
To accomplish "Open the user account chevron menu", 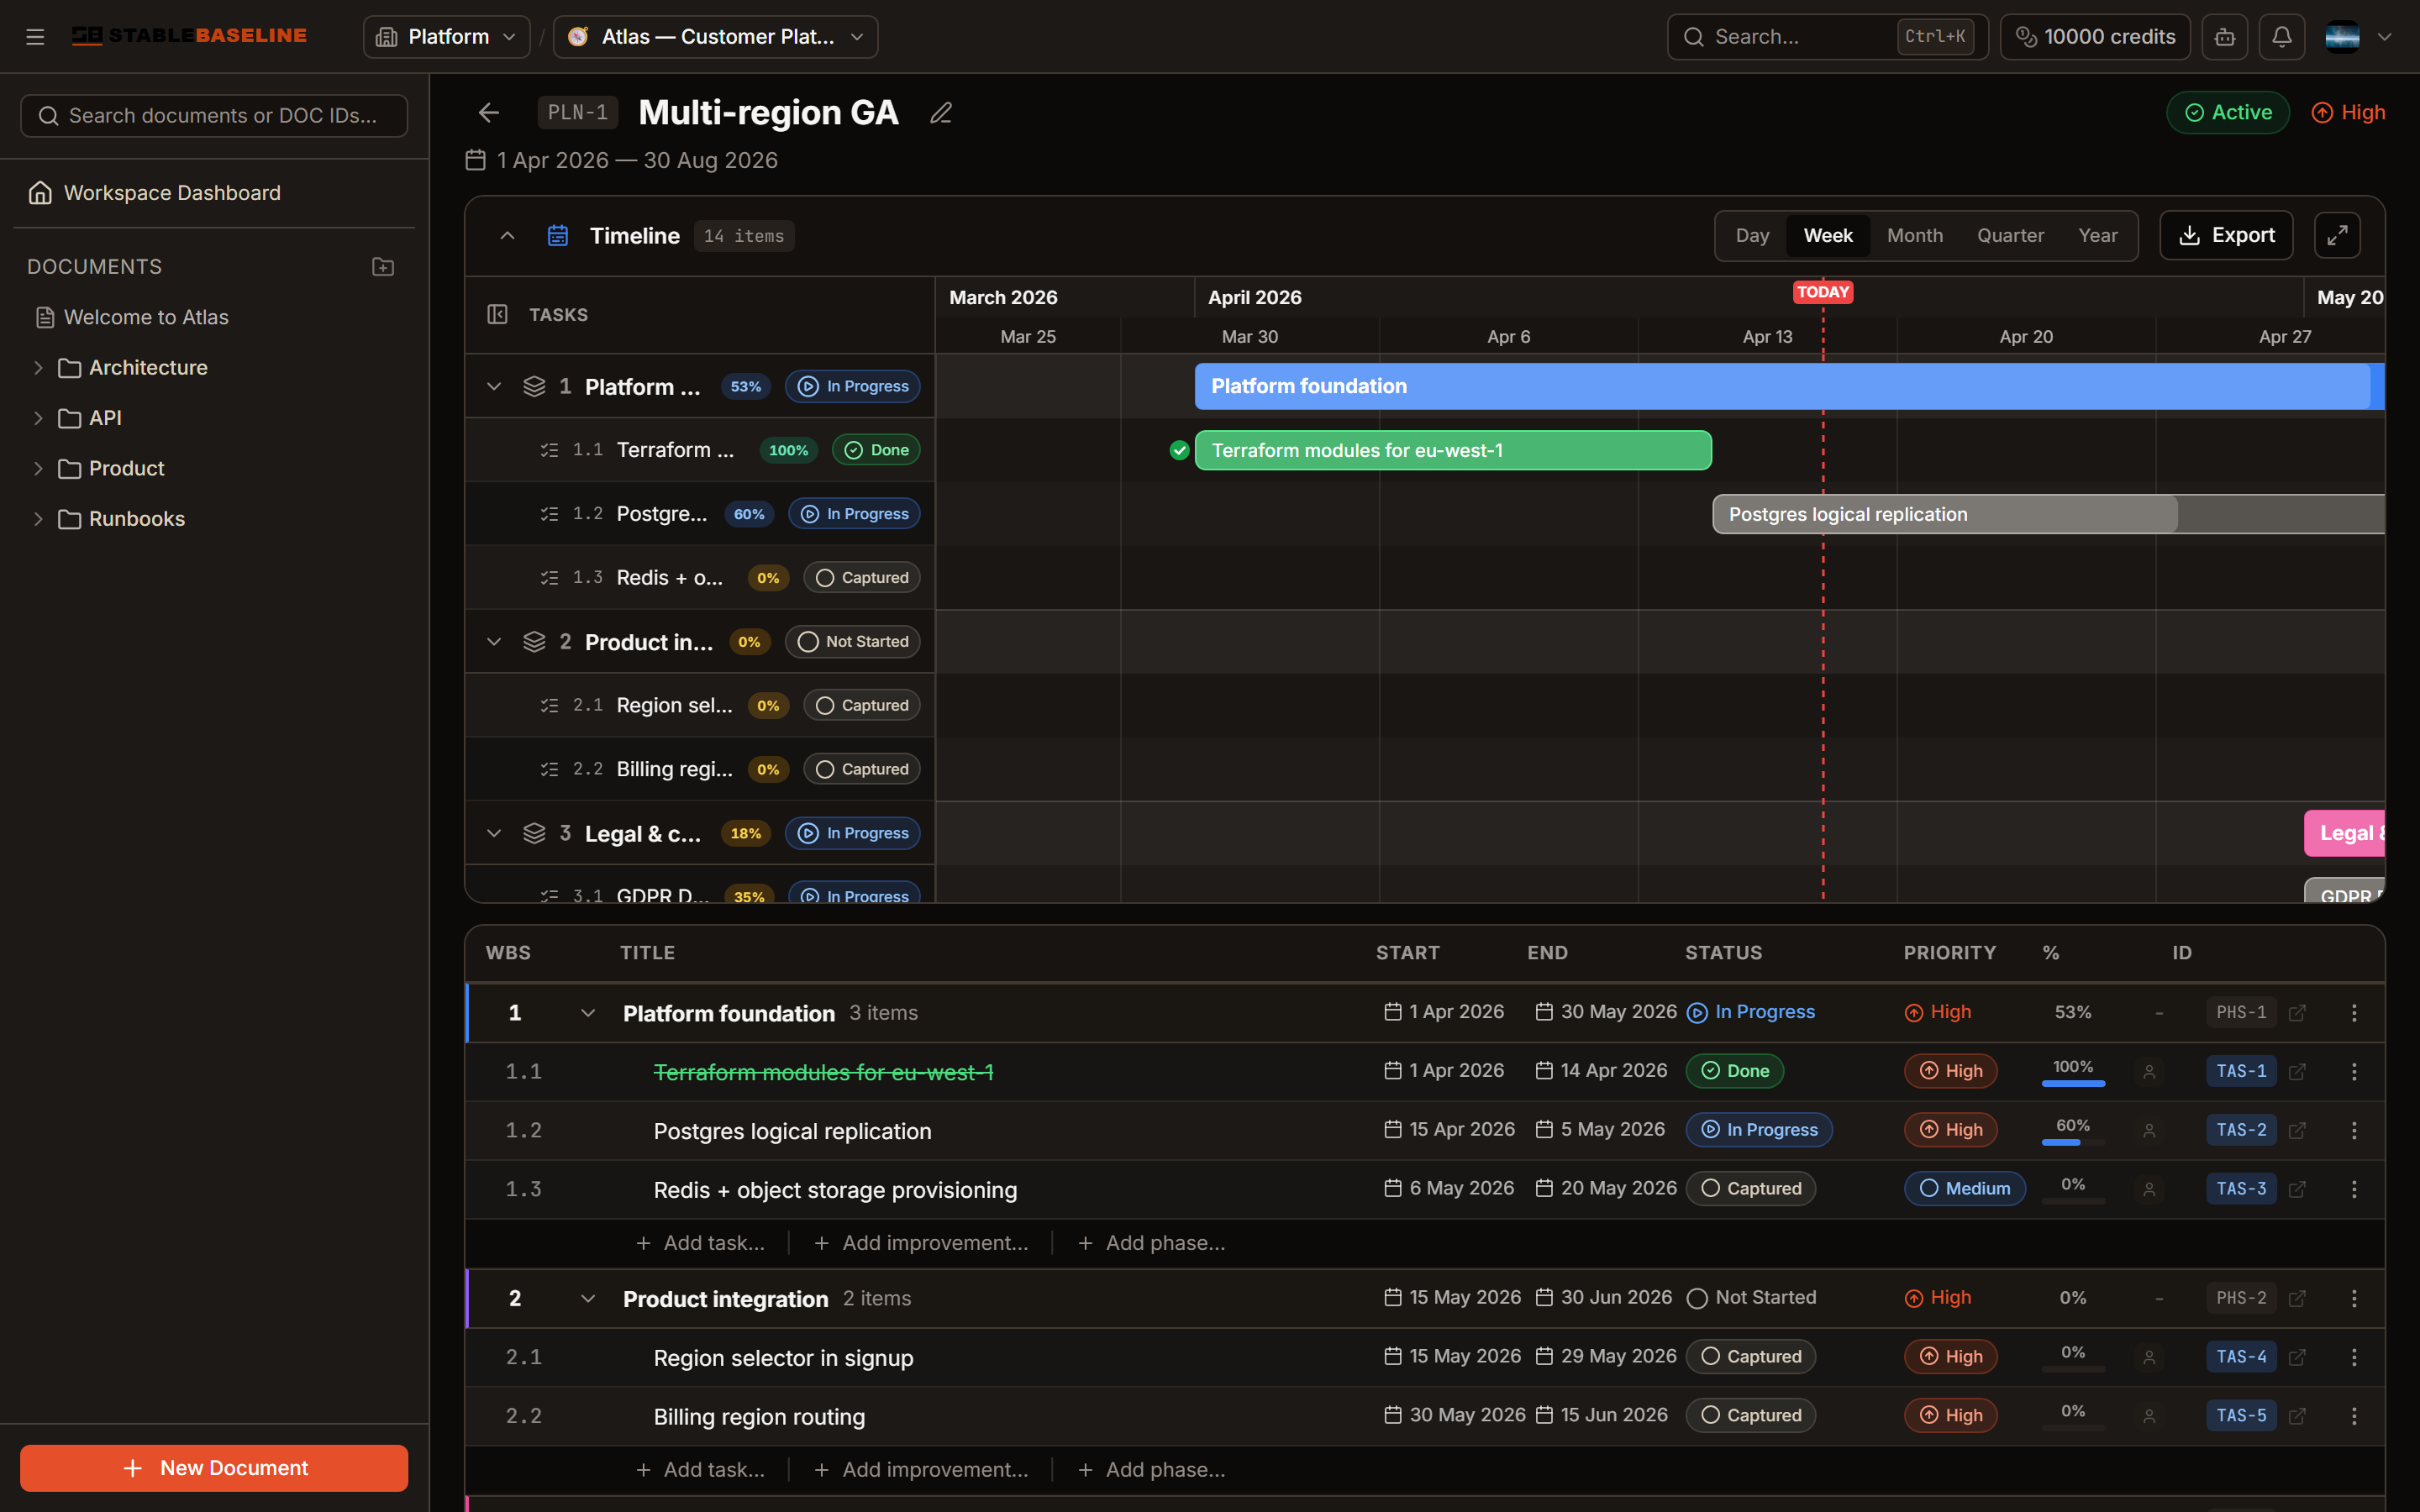I will [x=2385, y=37].
